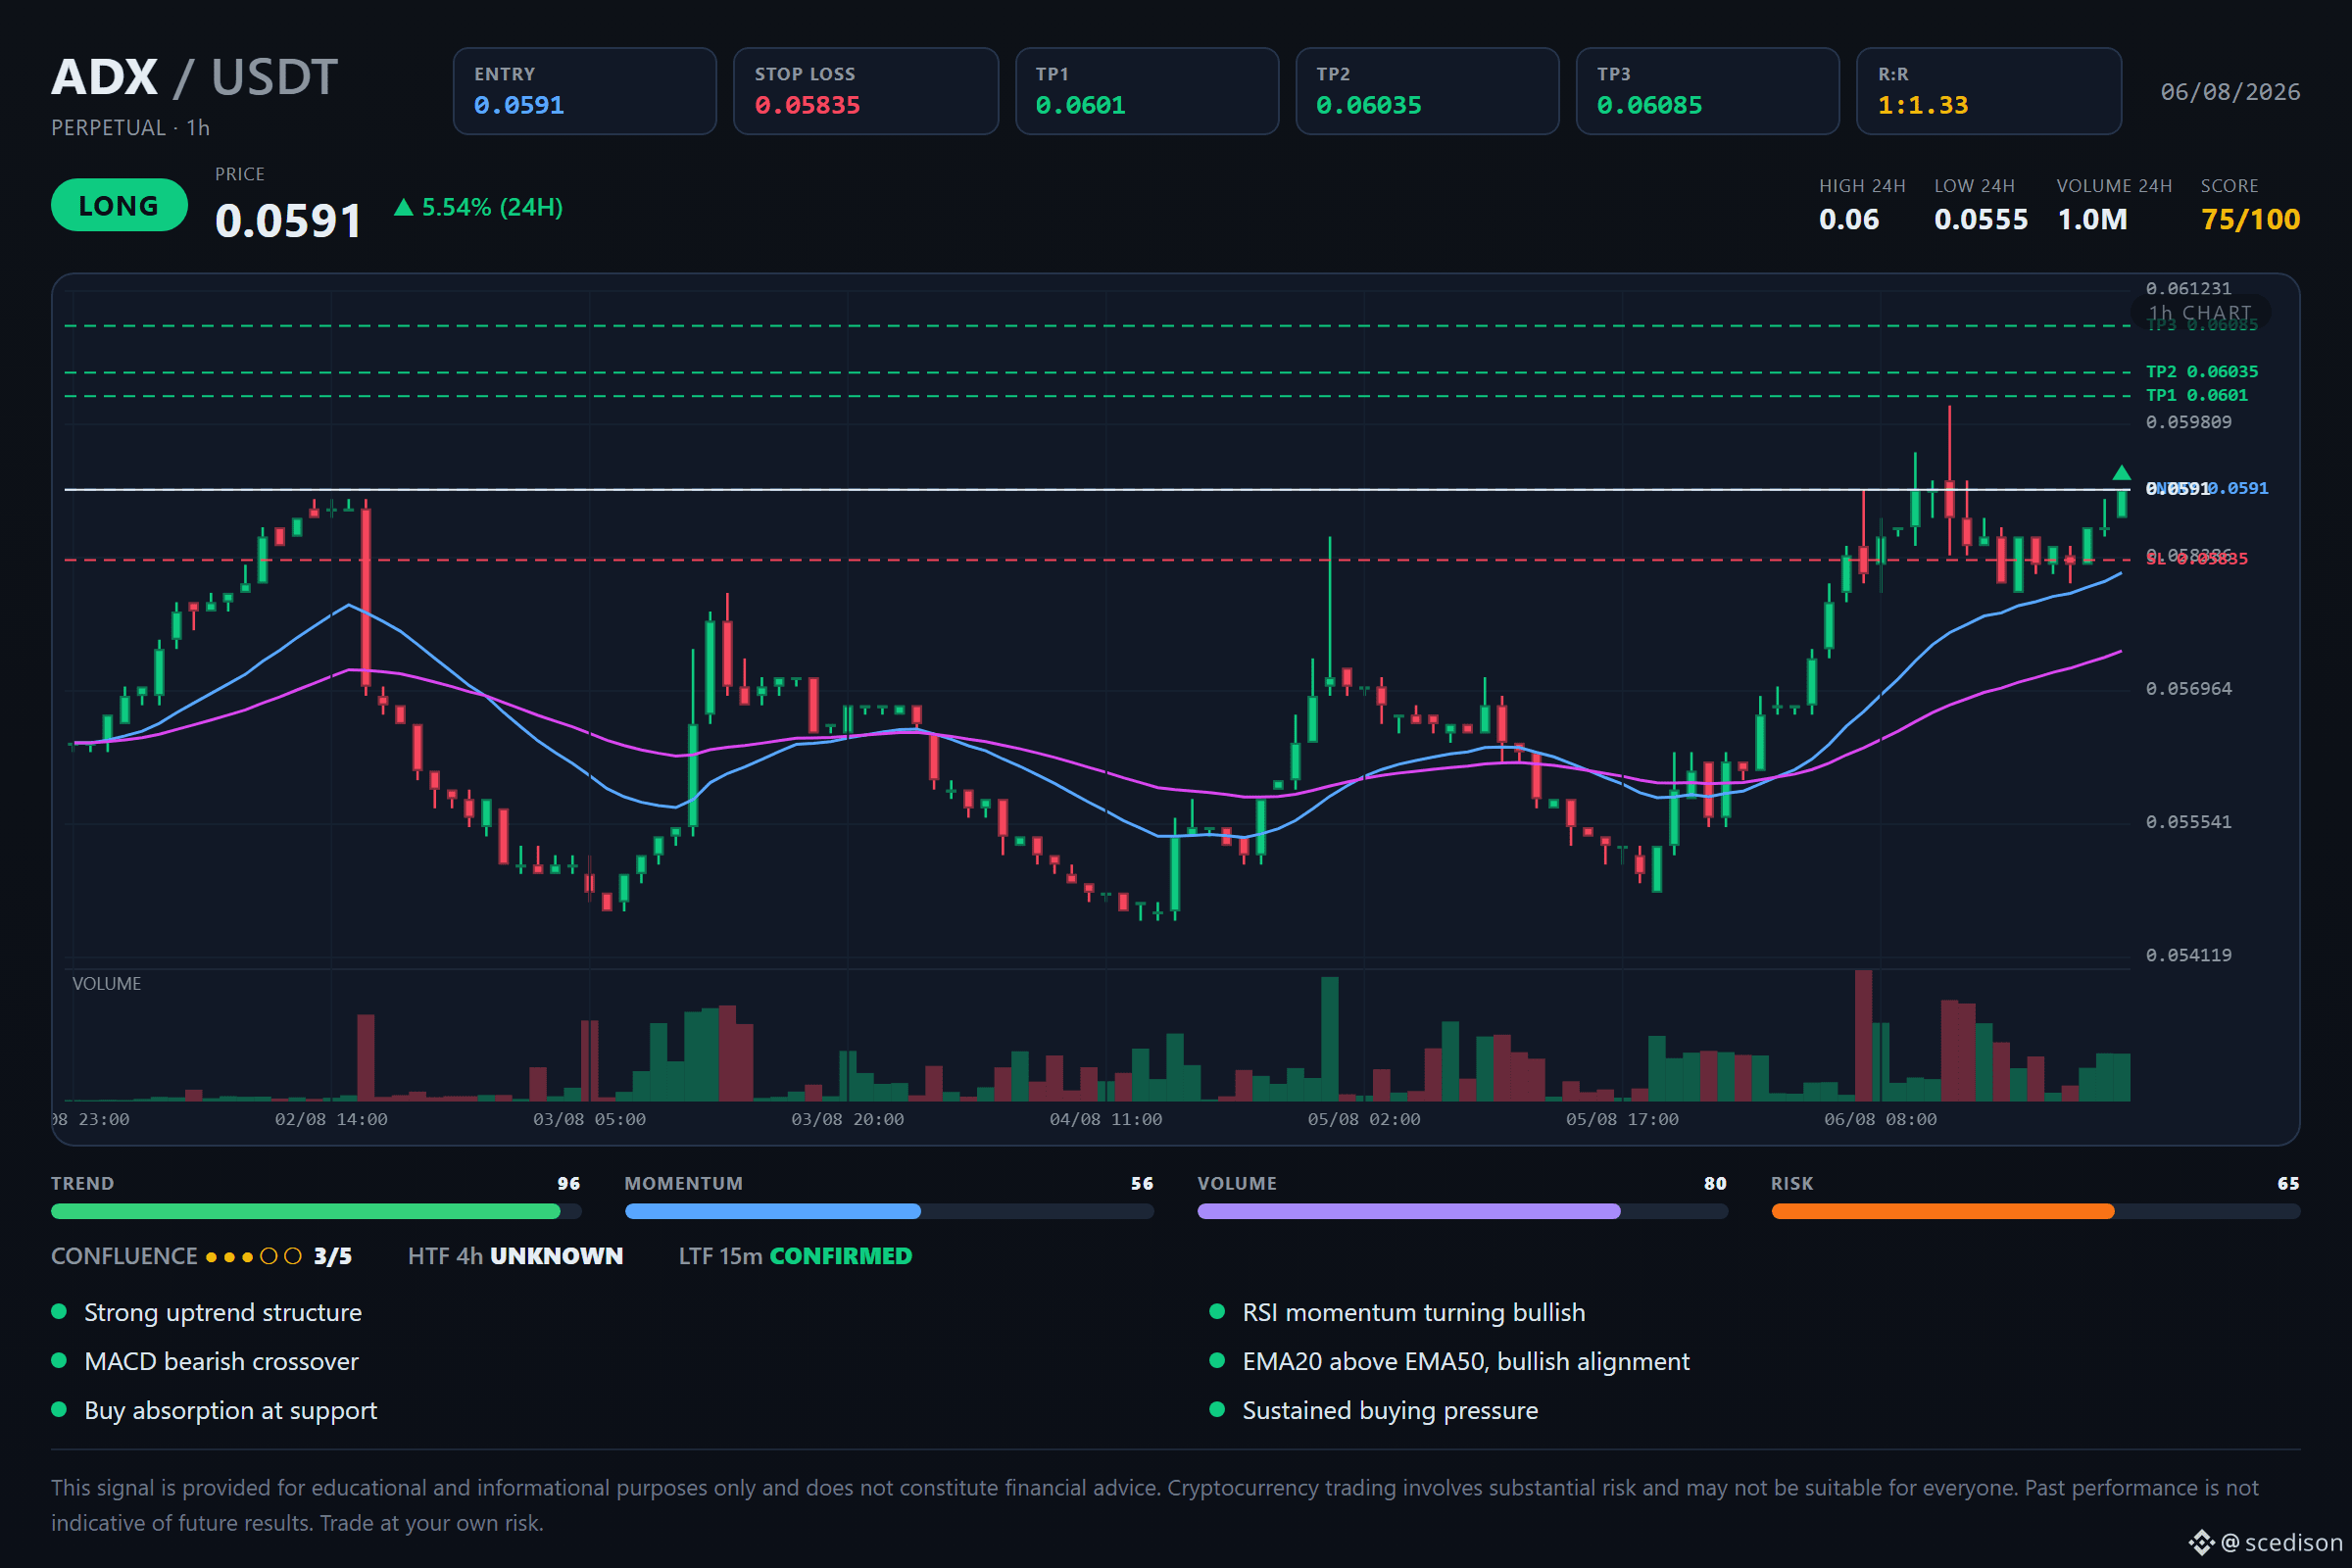Screen dimensions: 2352x1568
Task: Click the SCORE value 75/100
Action: [2250, 219]
